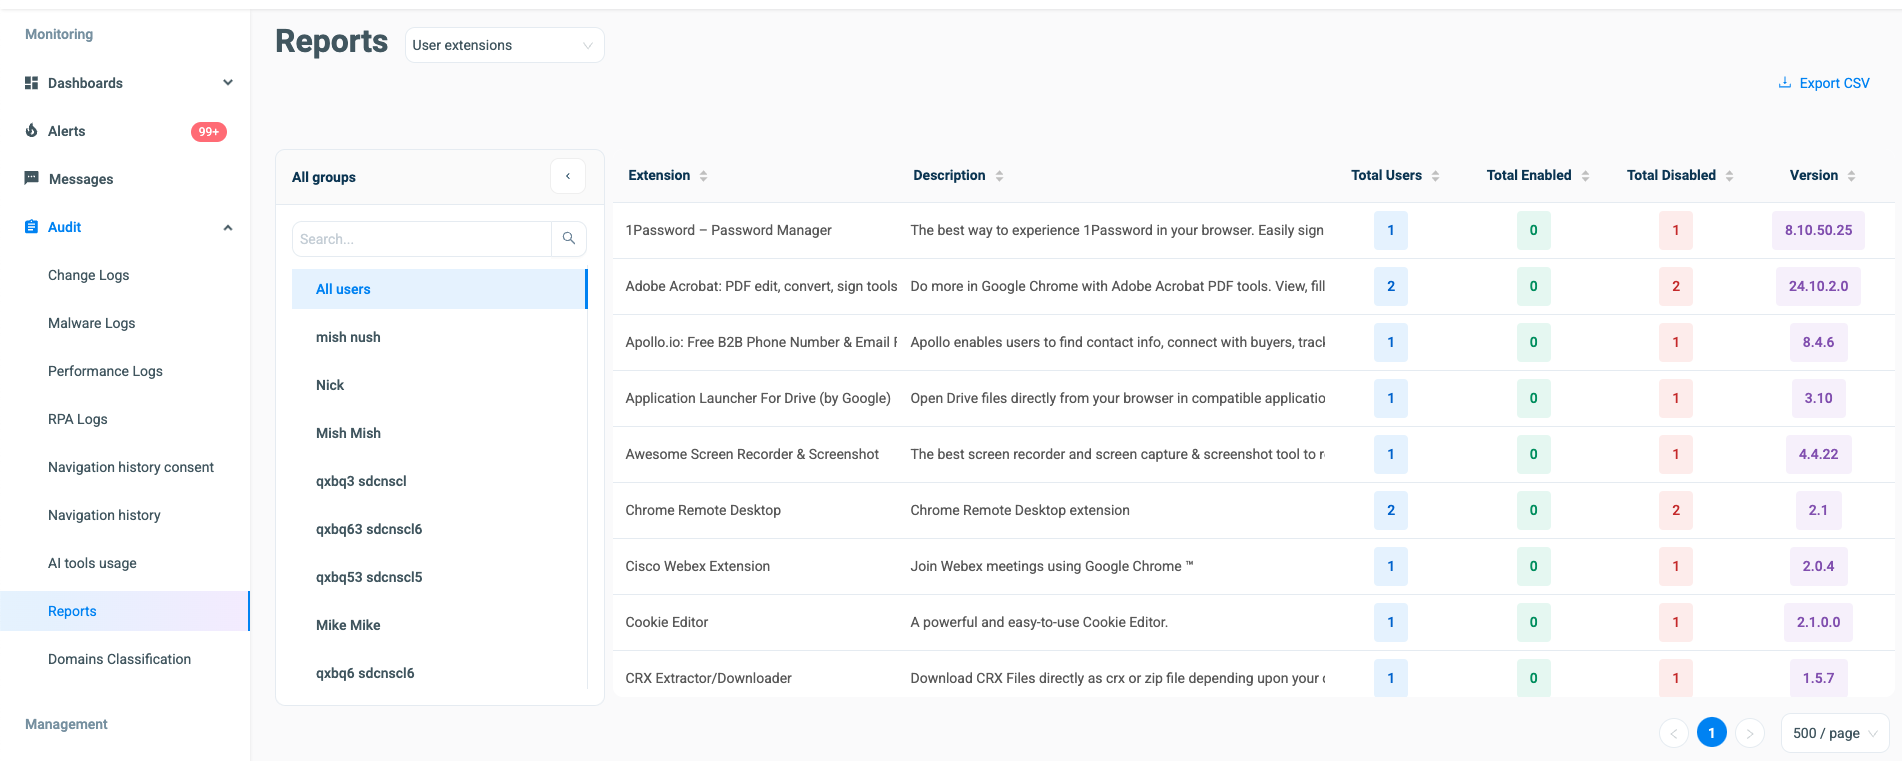The height and width of the screenshot is (761, 1902).
Task: Expand the Dashboards menu chevron
Action: (x=228, y=83)
